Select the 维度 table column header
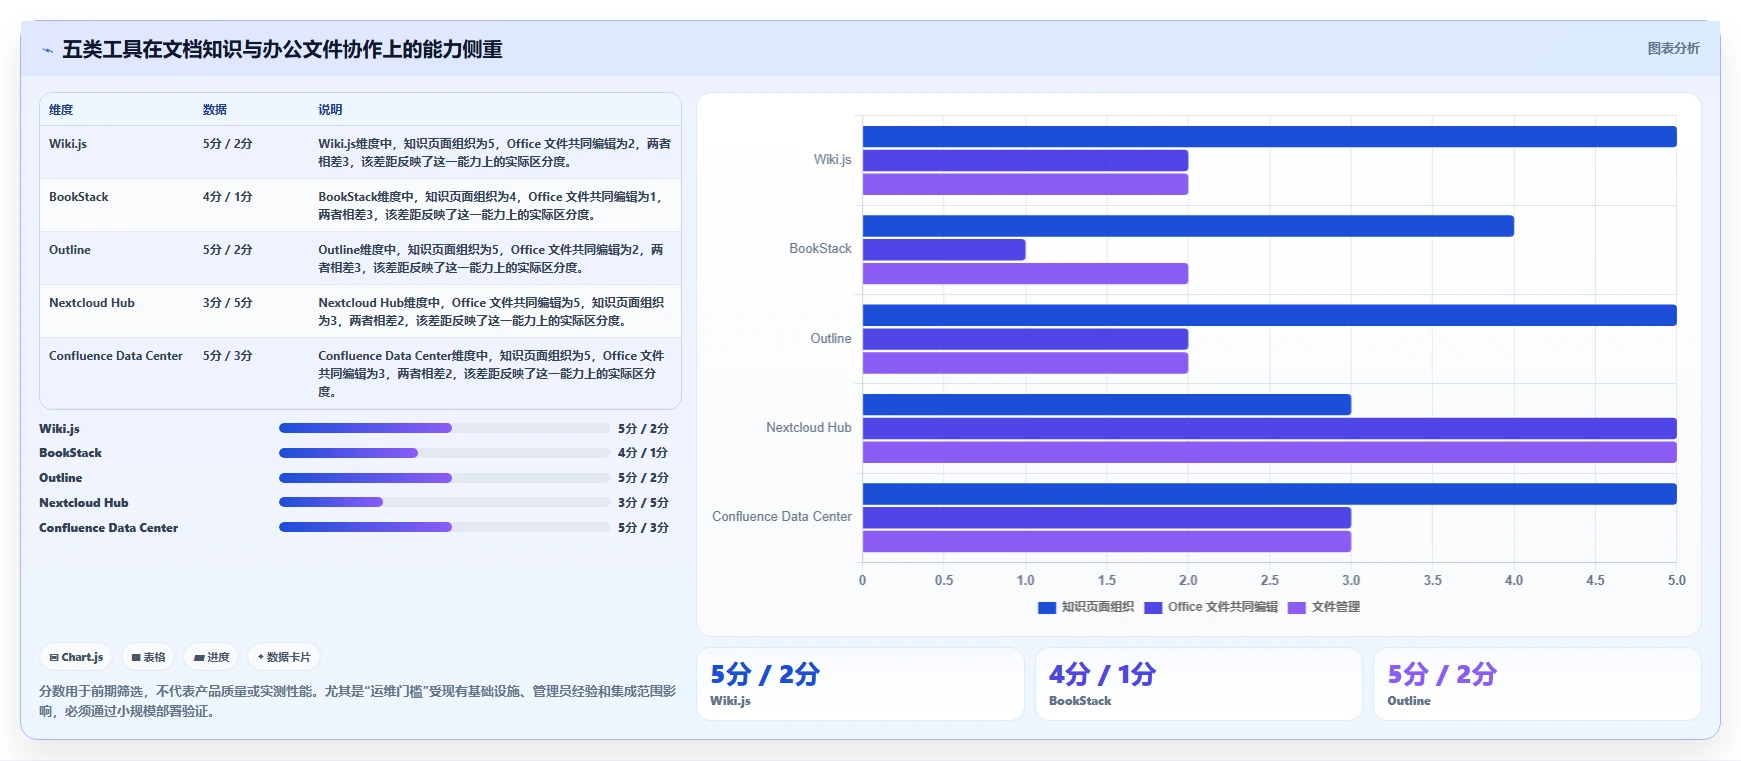The width and height of the screenshot is (1741, 761). 61,110
